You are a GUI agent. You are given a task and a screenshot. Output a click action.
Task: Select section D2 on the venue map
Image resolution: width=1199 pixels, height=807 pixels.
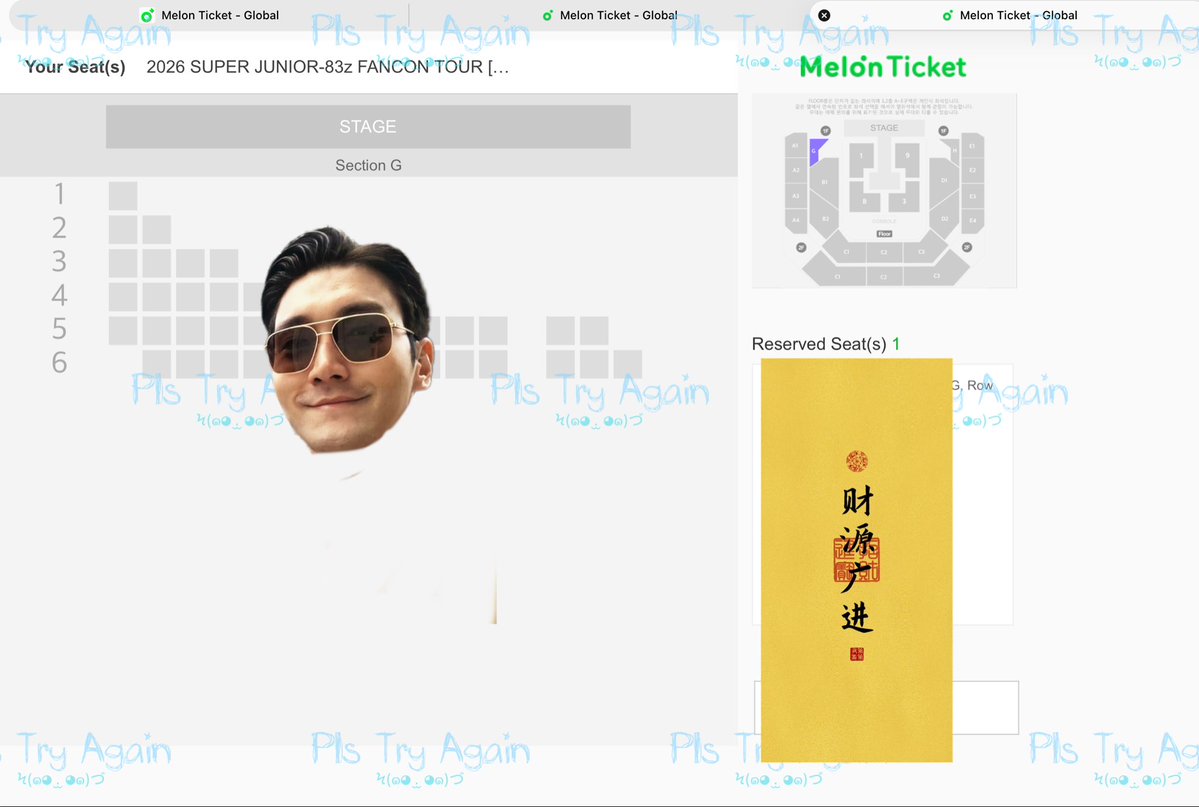(944, 219)
